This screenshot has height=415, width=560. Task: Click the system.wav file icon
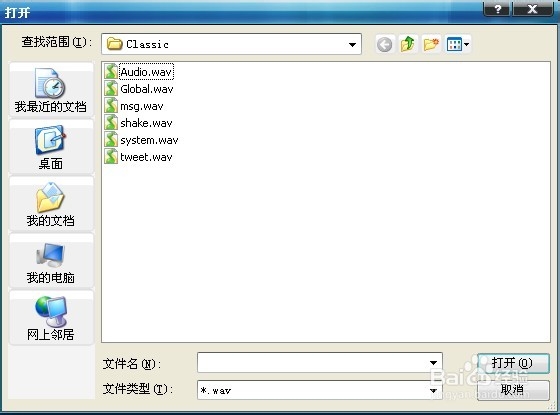(x=111, y=140)
